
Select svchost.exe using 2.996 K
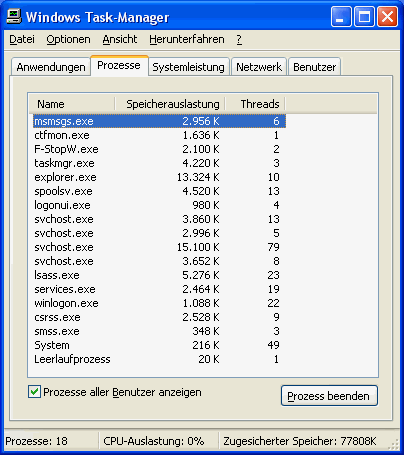tap(159, 233)
